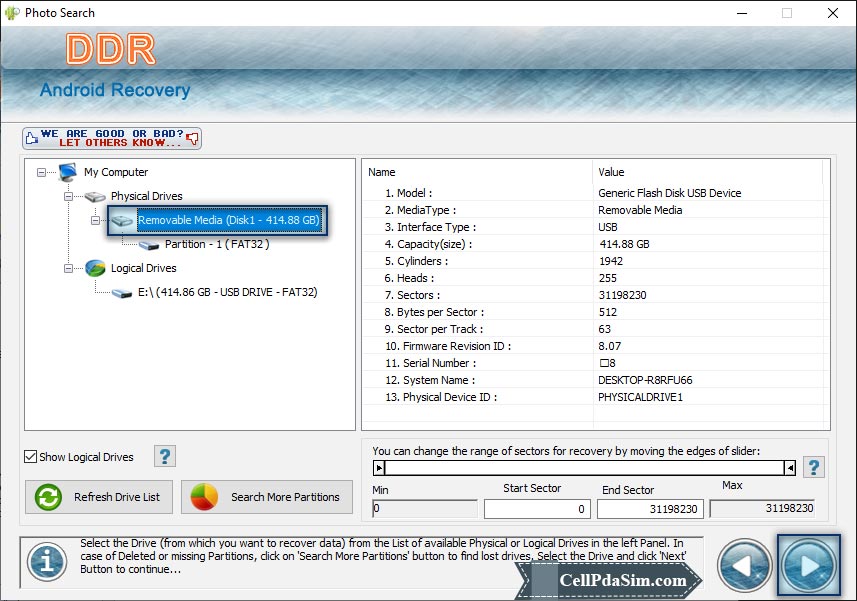The width and height of the screenshot is (857, 601).
Task: Click the Logical Drives pie-disk icon
Action: [x=95, y=268]
